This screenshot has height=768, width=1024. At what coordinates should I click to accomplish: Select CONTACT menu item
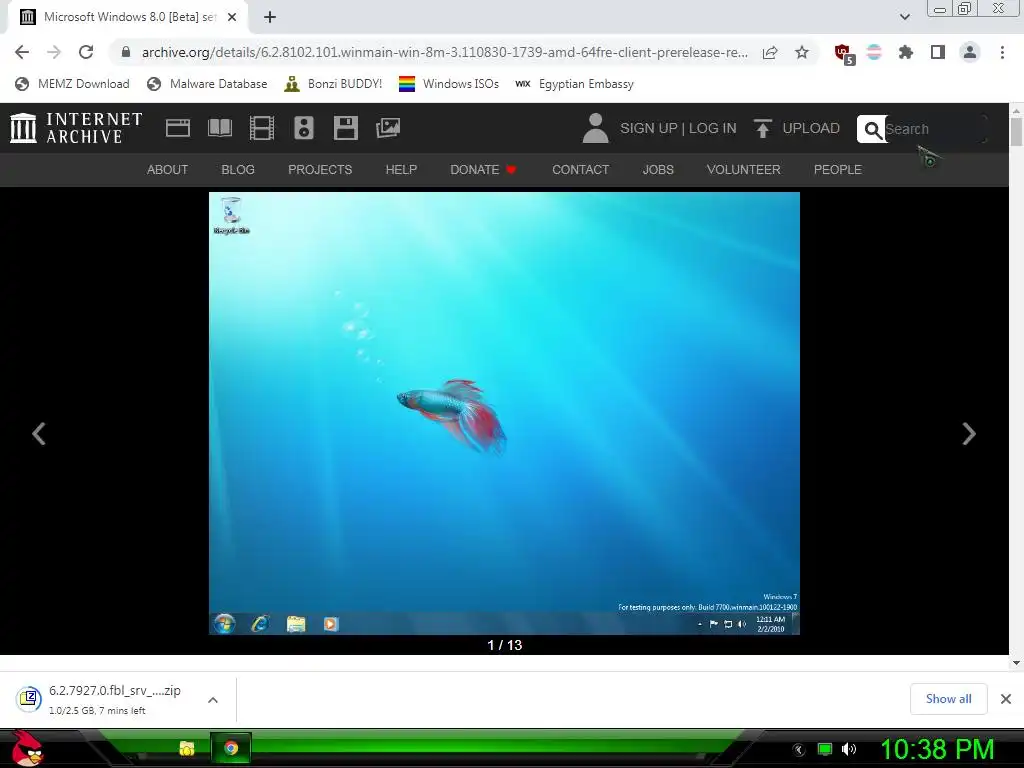click(581, 170)
